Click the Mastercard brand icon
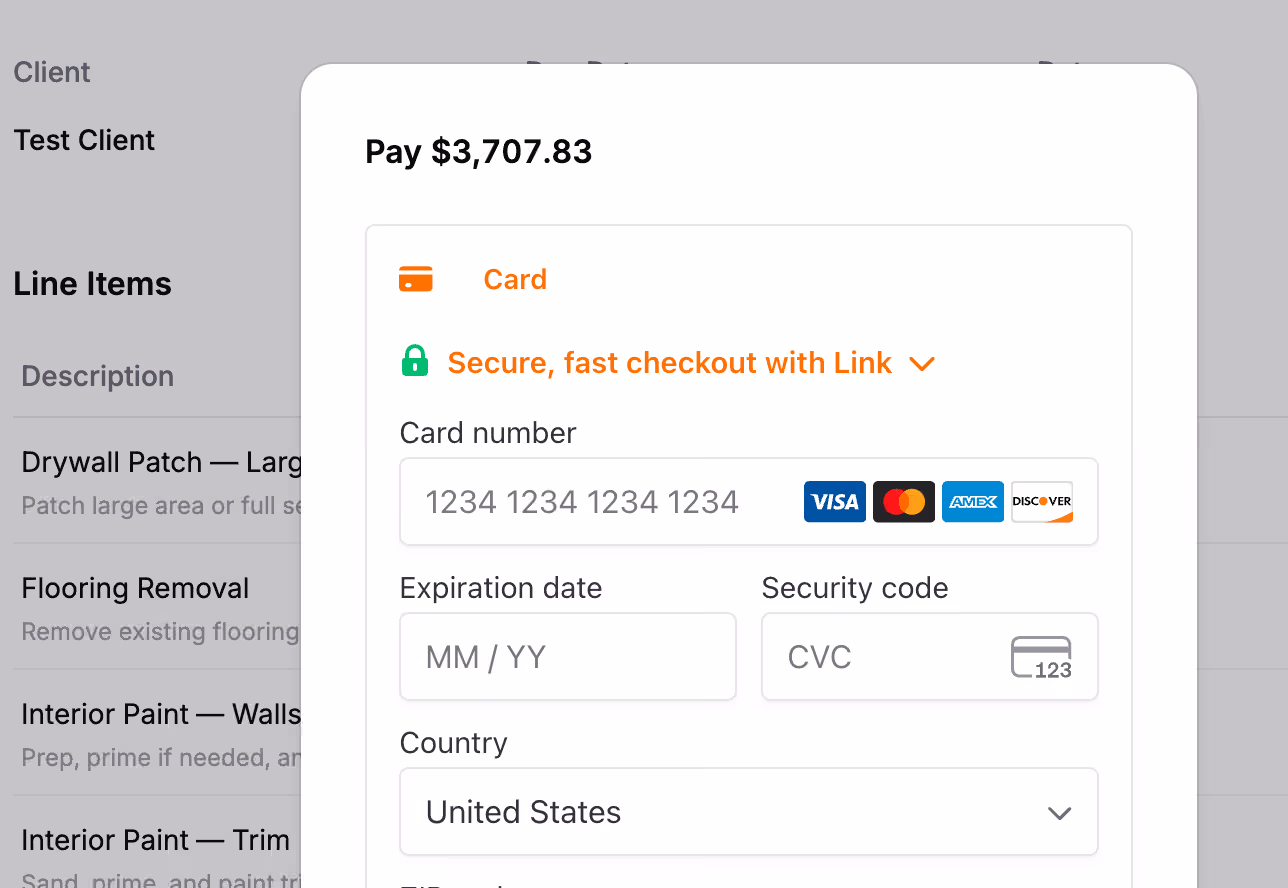Screen dimensions: 1288x888 [903, 501]
